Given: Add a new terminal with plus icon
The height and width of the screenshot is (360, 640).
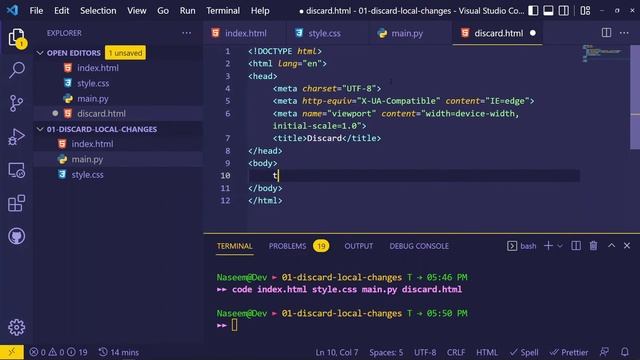Looking at the screenshot, I should coord(549,246).
